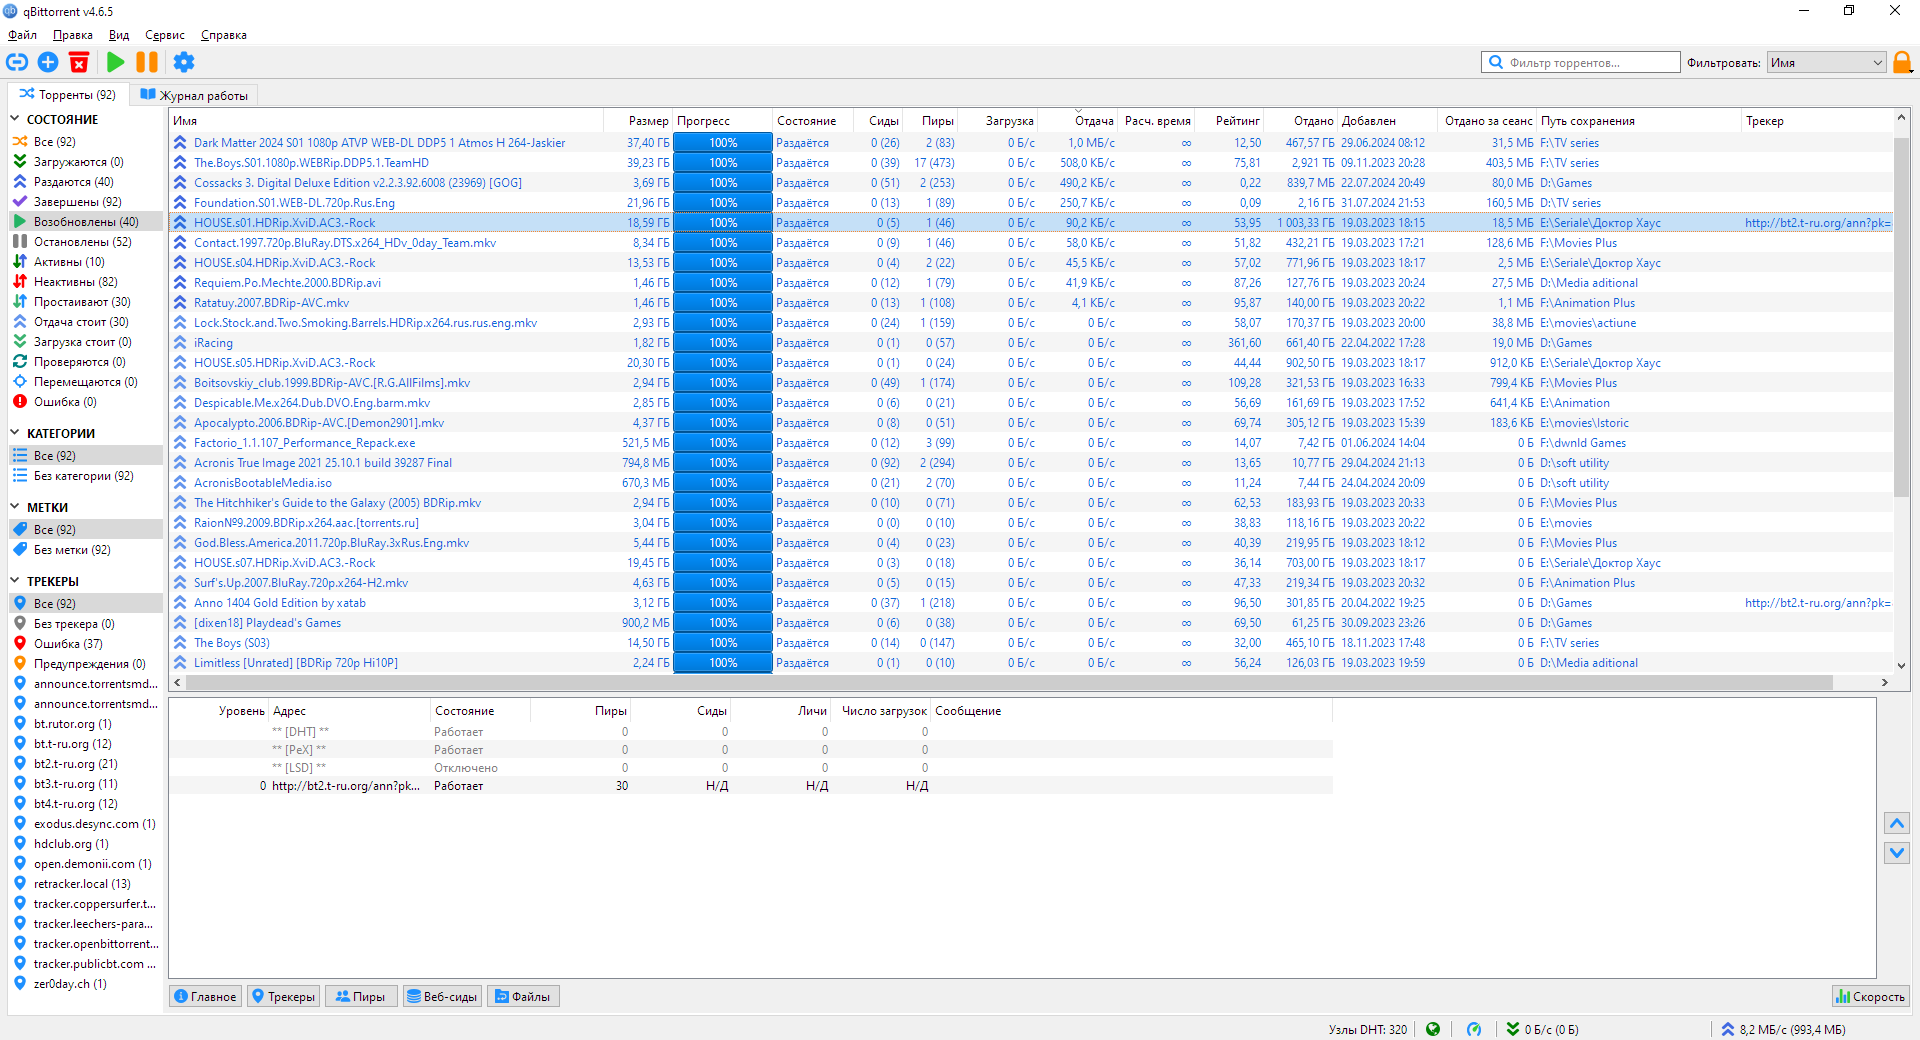
Task: Click the move down arrow button in tracker panel
Action: click(1897, 853)
